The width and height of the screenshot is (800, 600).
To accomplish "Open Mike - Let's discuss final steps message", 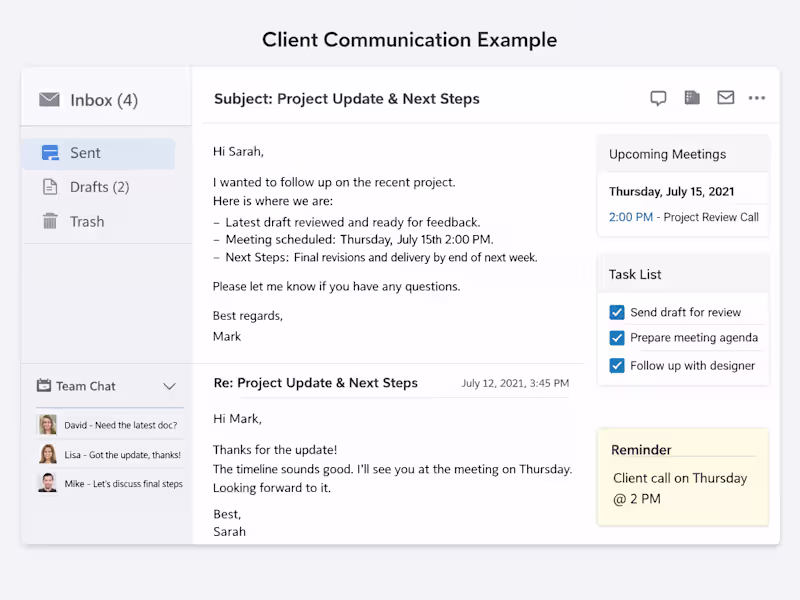I will tap(123, 484).
